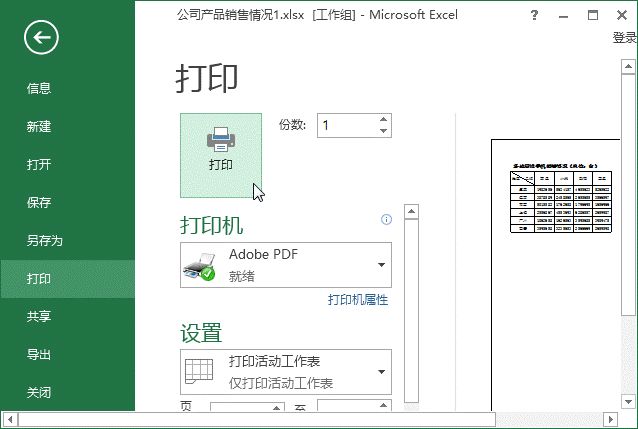Click the Help question mark icon

click(534, 15)
